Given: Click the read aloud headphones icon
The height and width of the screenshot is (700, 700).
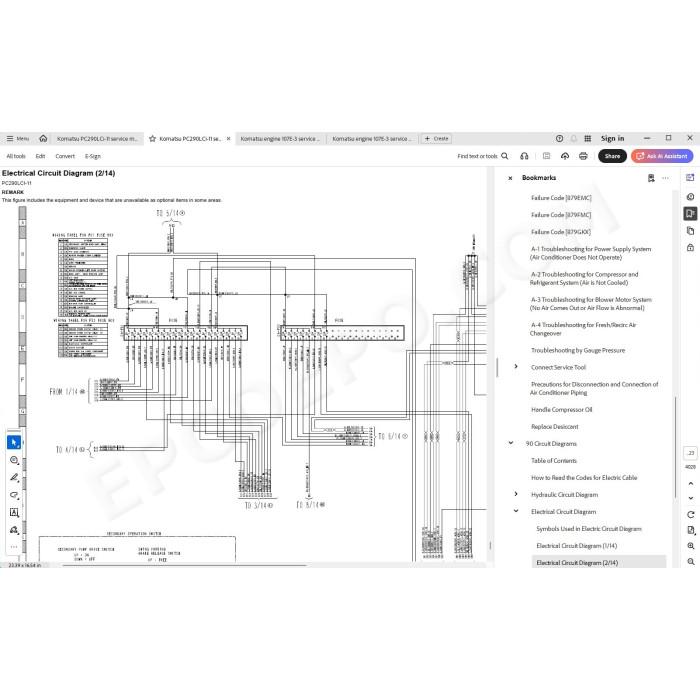Looking at the screenshot, I should coord(524,156).
